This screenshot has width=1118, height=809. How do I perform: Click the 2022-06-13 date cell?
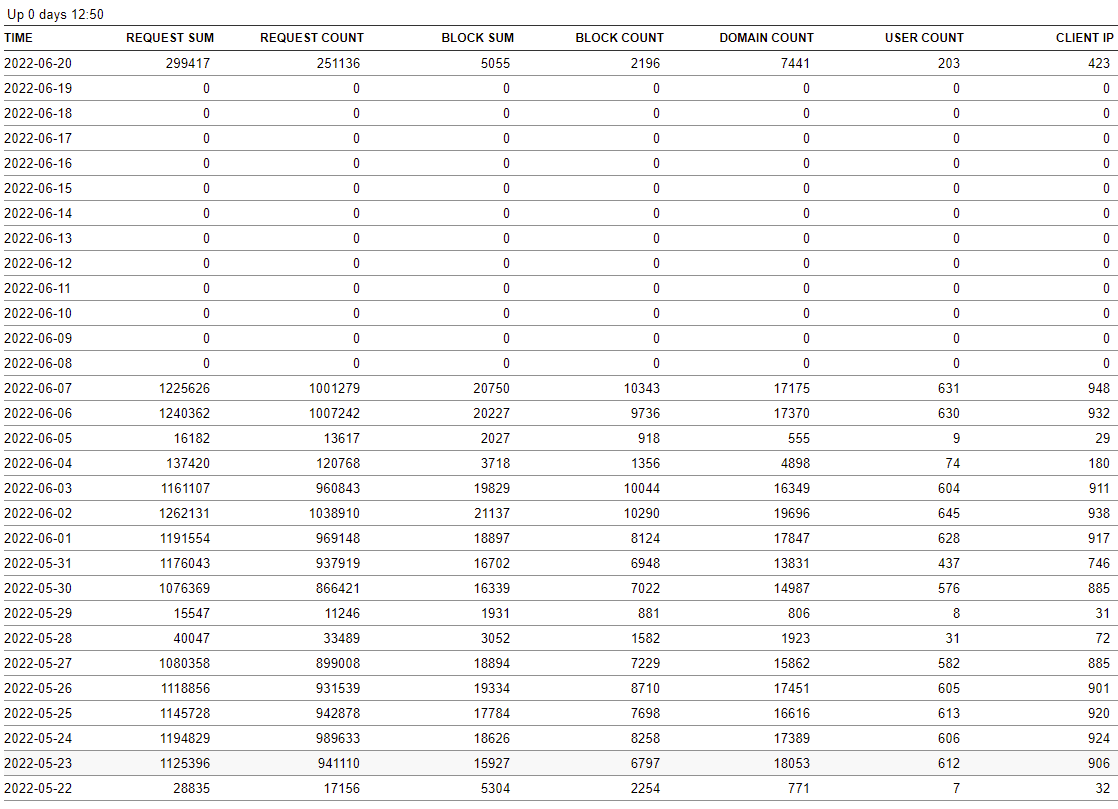[x=38, y=238]
